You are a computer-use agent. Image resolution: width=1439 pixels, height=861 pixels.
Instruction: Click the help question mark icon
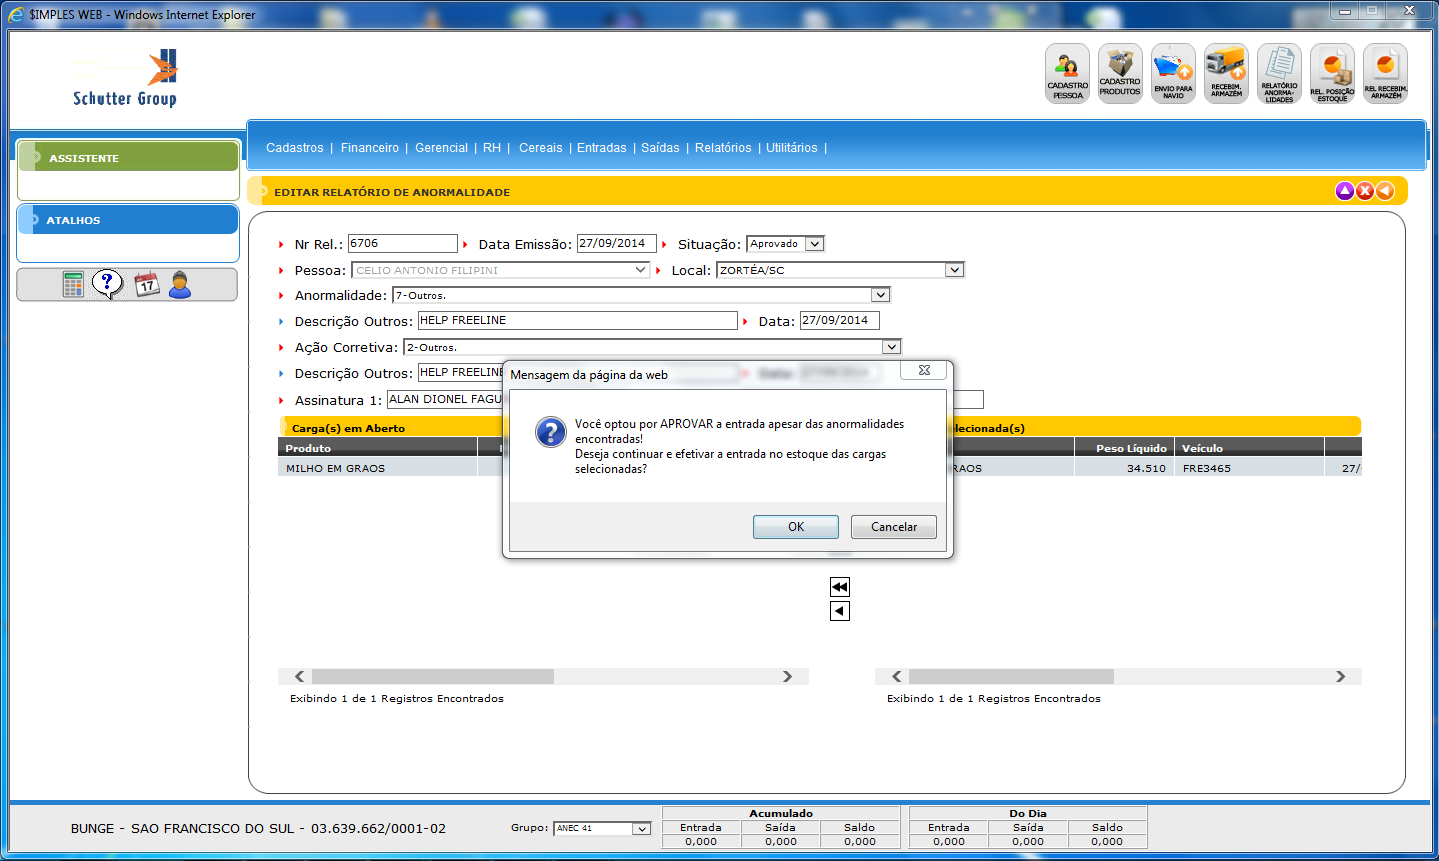[107, 284]
